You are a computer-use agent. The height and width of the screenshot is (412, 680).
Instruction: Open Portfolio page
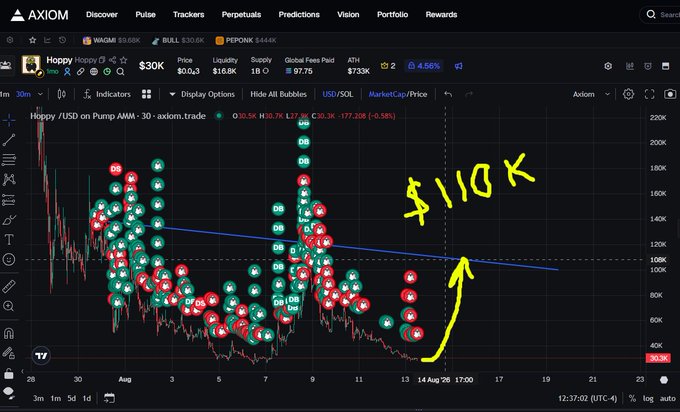392,14
